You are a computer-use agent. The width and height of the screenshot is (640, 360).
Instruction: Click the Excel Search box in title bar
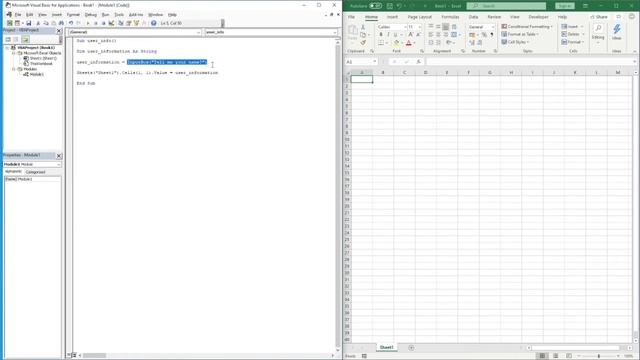[506, 6]
